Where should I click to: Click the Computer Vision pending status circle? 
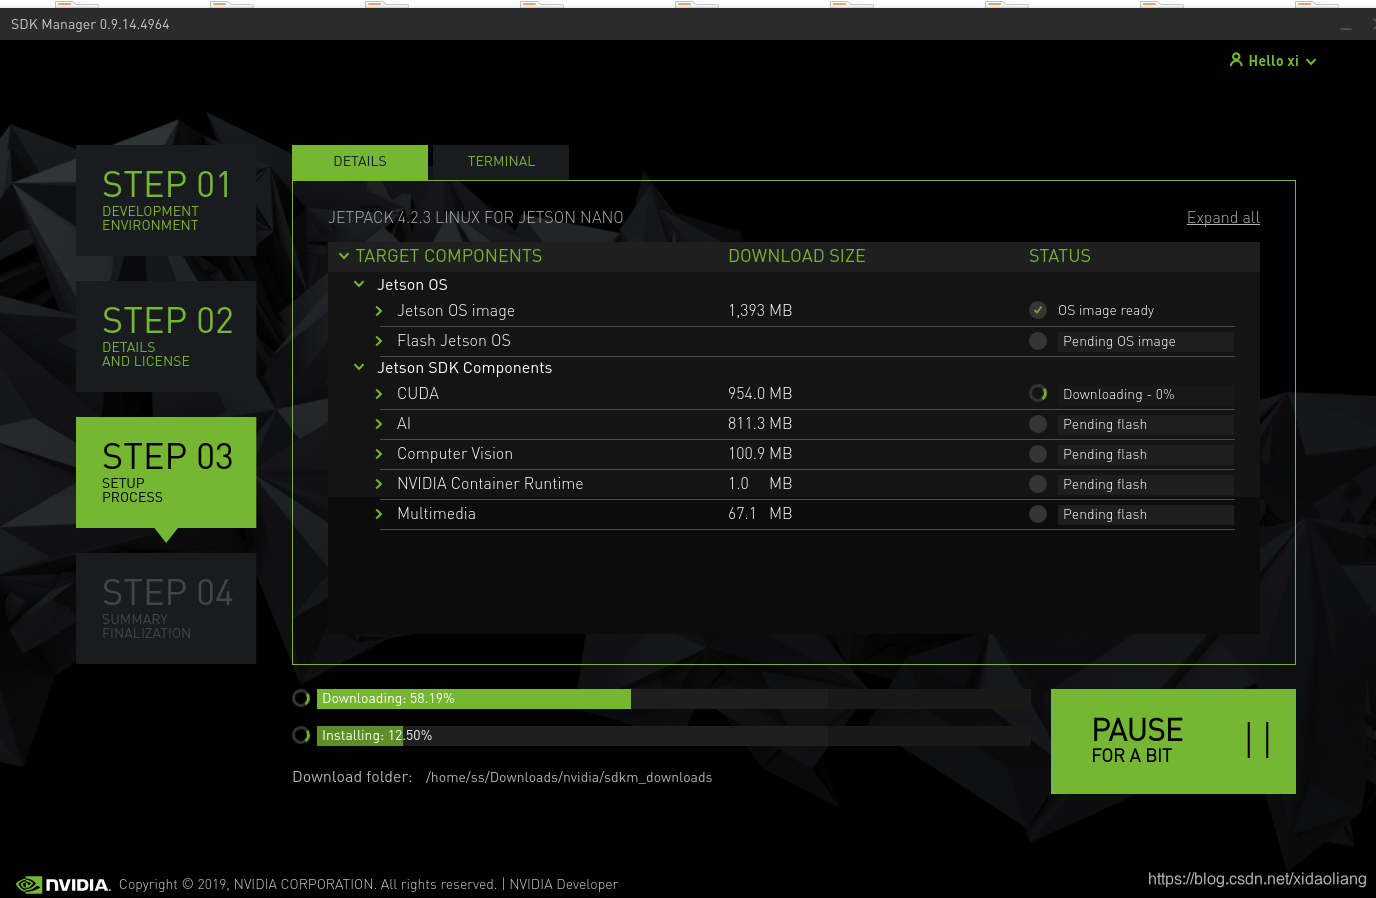click(1038, 454)
